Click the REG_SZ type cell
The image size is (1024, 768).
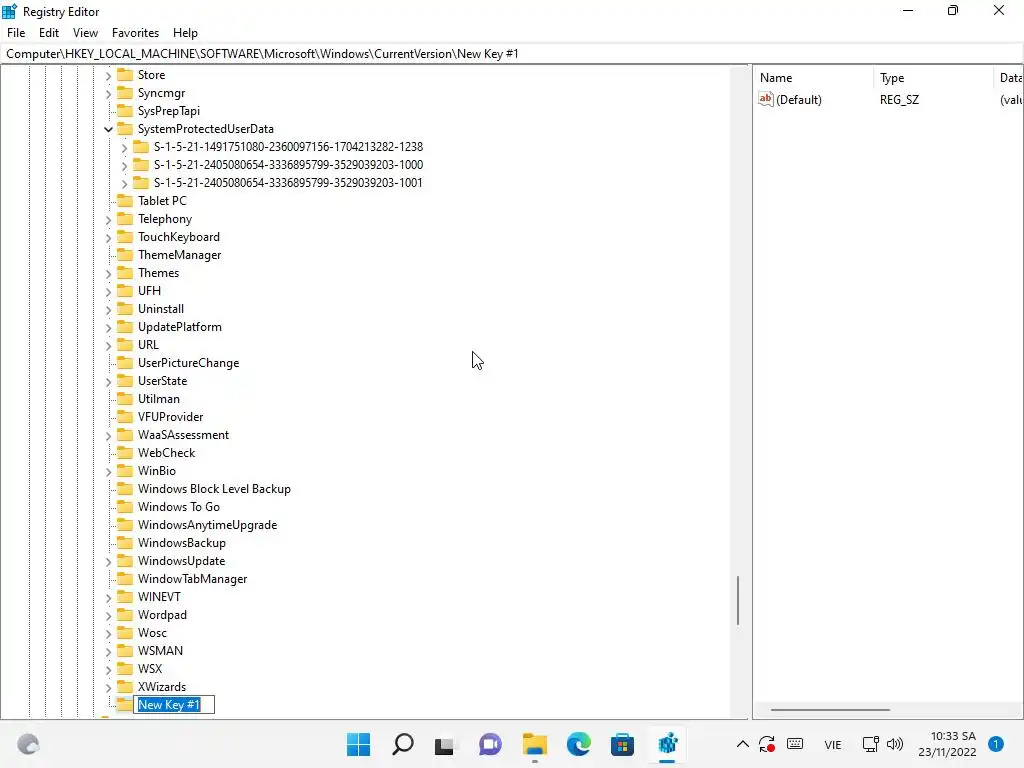(x=899, y=100)
